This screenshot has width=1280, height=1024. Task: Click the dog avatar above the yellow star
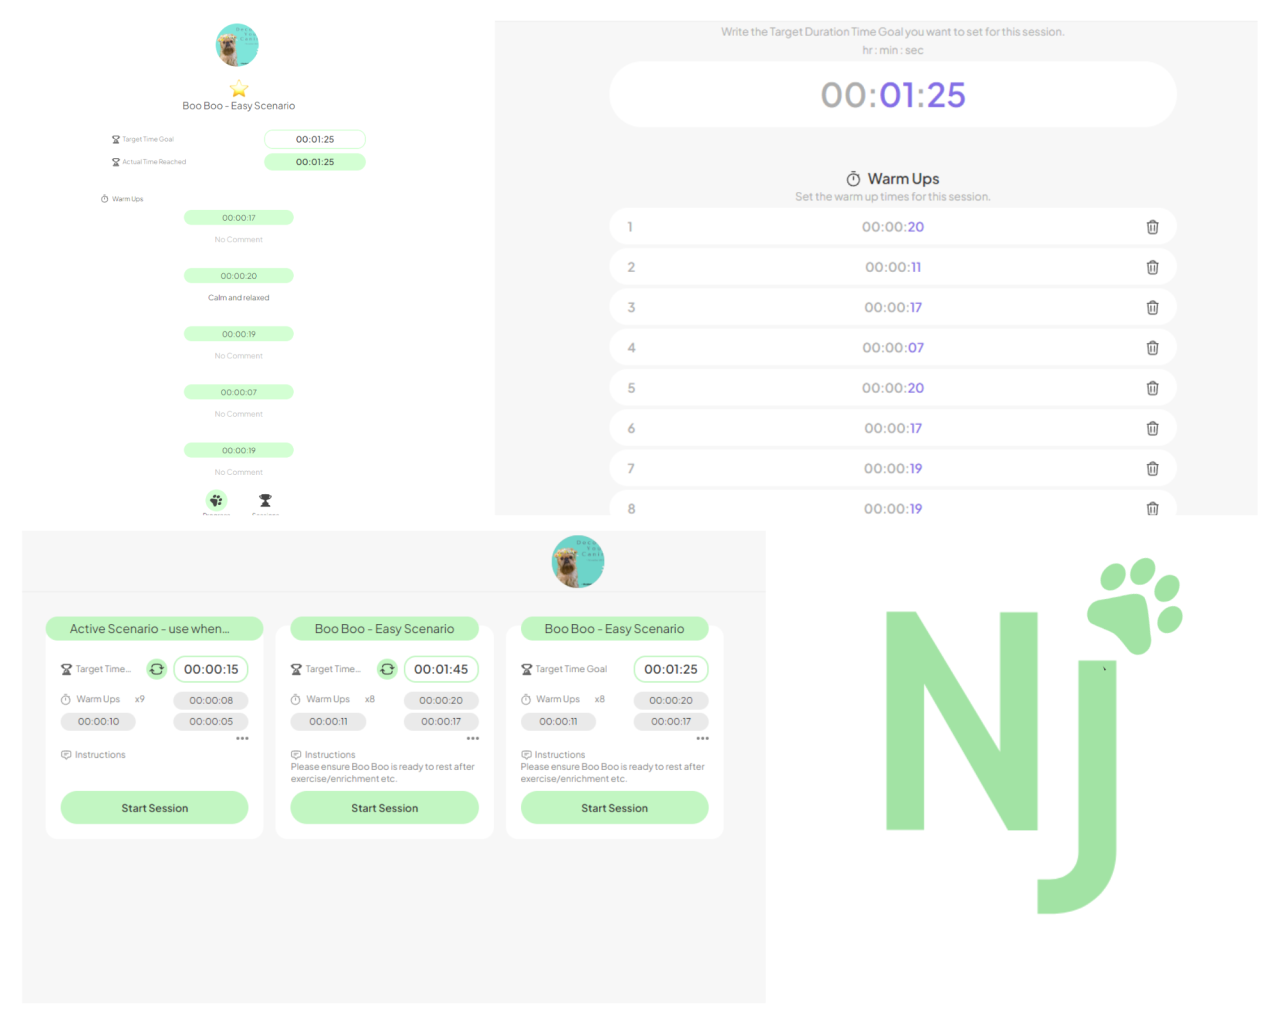pyautogui.click(x=237, y=45)
